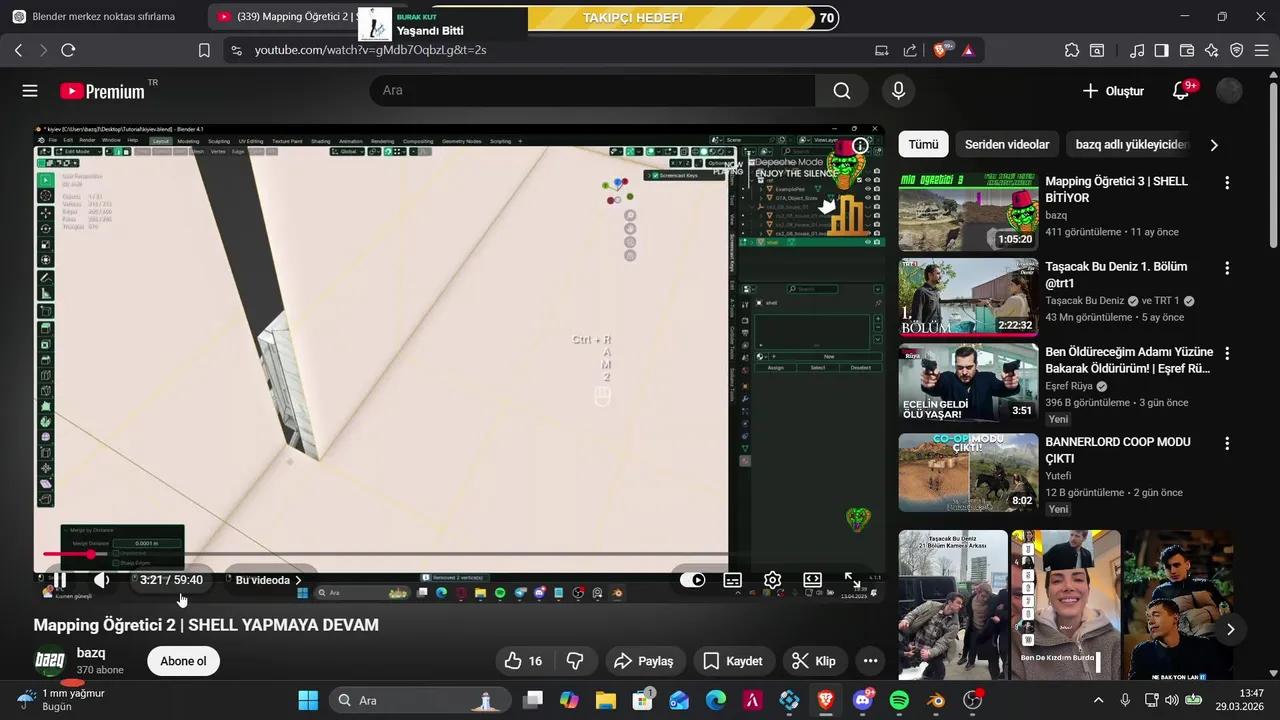This screenshot has width=1280, height=720.
Task: Click the YouTube search magnifier button
Action: pos(842,91)
